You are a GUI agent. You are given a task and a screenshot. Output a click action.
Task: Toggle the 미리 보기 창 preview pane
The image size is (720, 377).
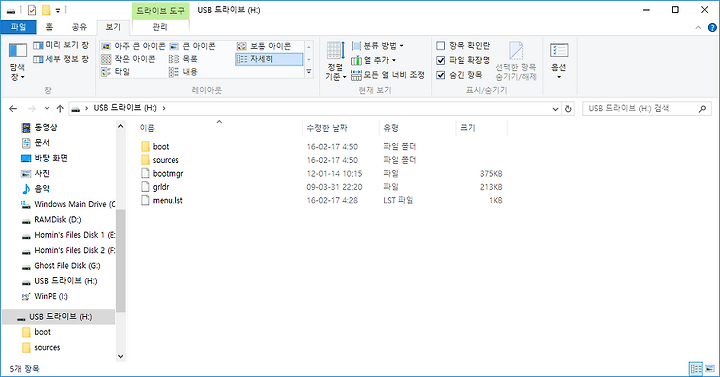tap(61, 45)
